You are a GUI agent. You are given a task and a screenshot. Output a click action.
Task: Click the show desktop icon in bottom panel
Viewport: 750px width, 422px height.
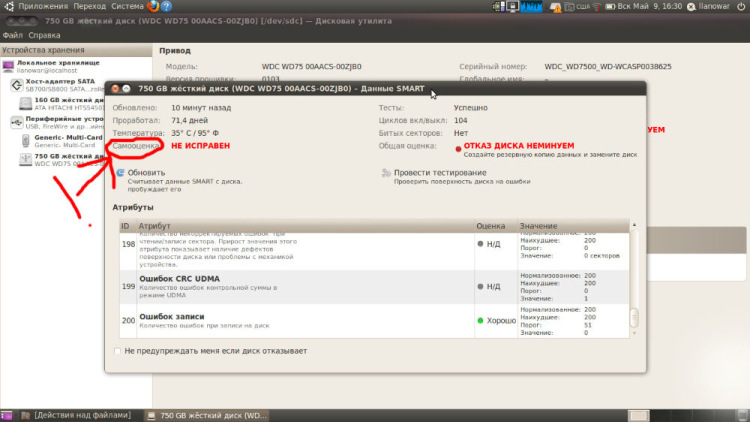click(6, 415)
